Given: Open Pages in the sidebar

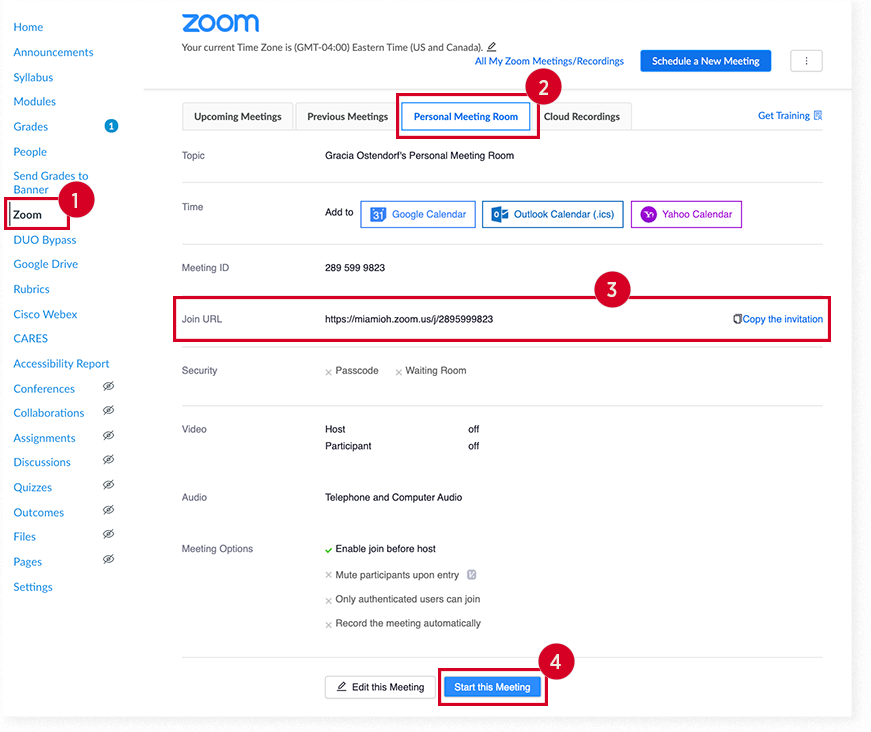Looking at the screenshot, I should pos(28,562).
